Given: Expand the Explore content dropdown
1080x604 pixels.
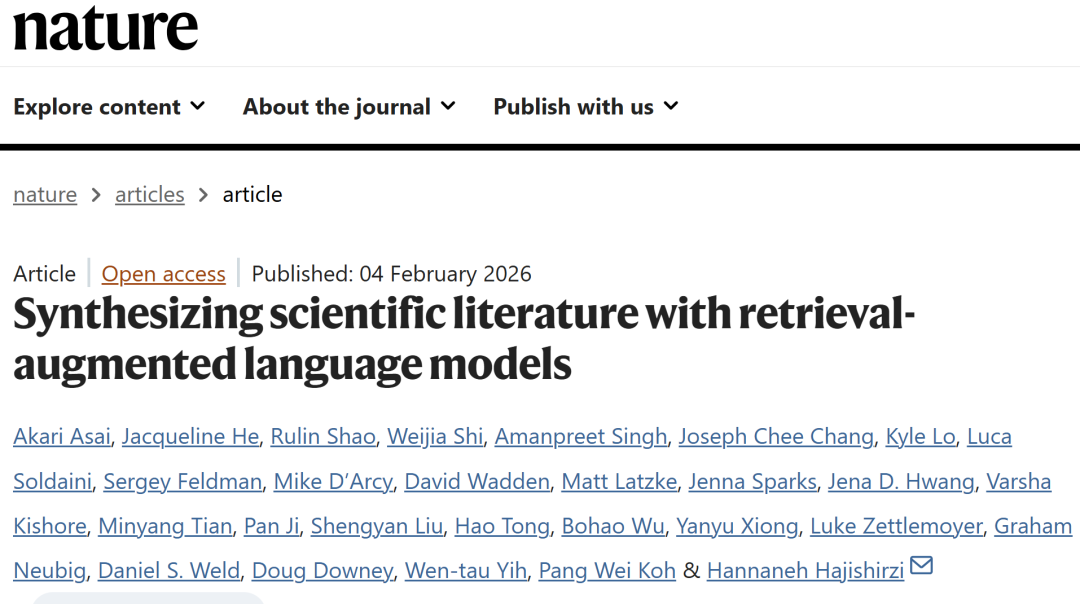Looking at the screenshot, I should click(109, 106).
